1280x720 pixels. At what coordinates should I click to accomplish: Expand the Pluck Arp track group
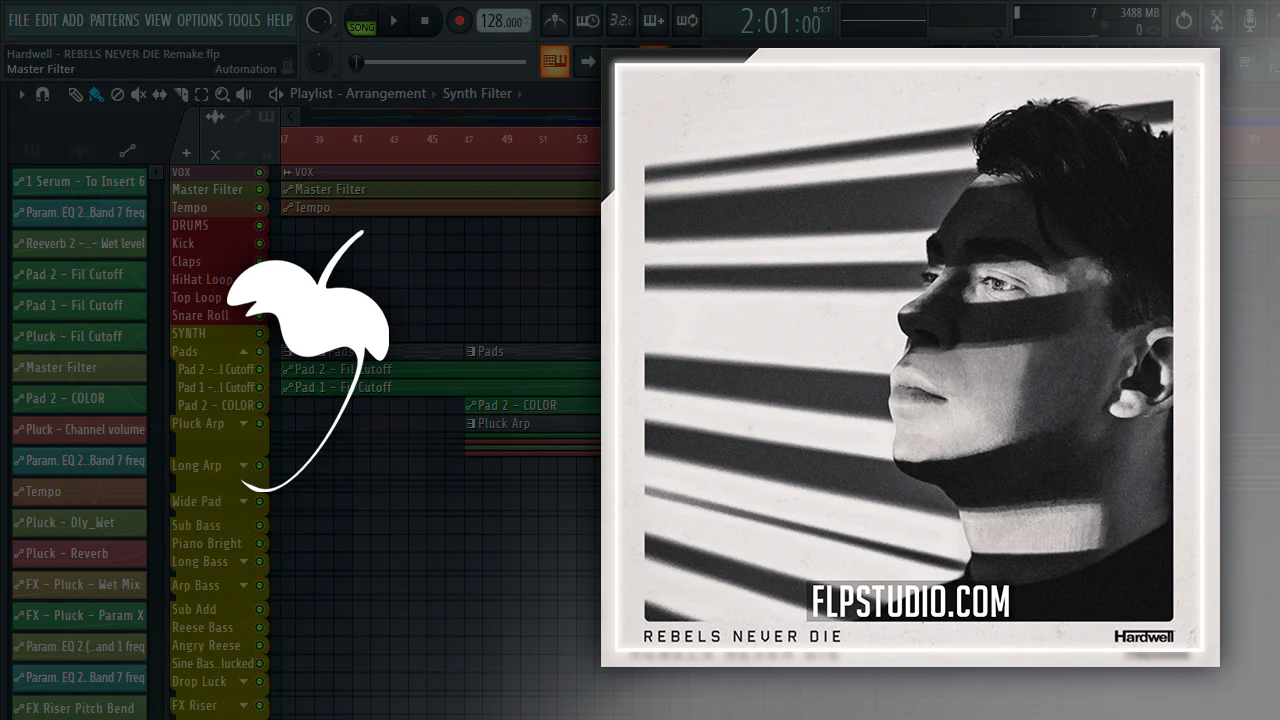click(243, 424)
